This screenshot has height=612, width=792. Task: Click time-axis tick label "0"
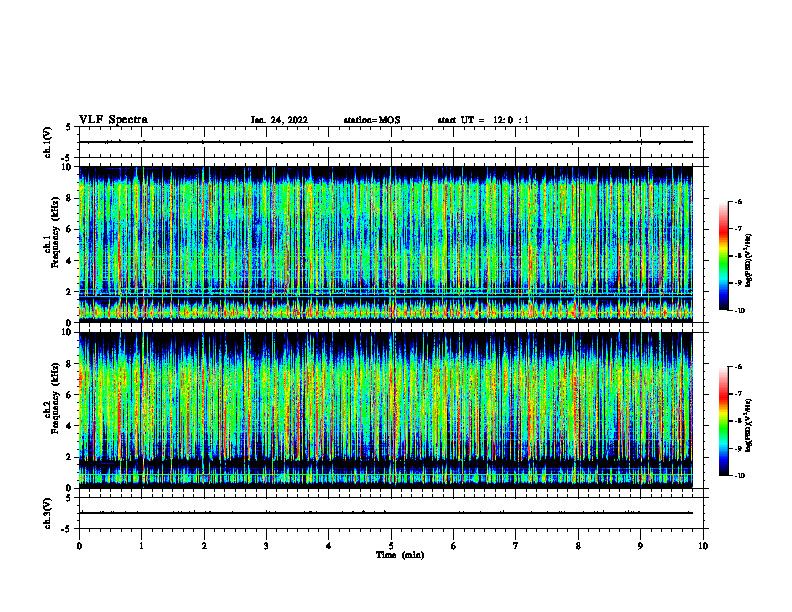point(79,546)
